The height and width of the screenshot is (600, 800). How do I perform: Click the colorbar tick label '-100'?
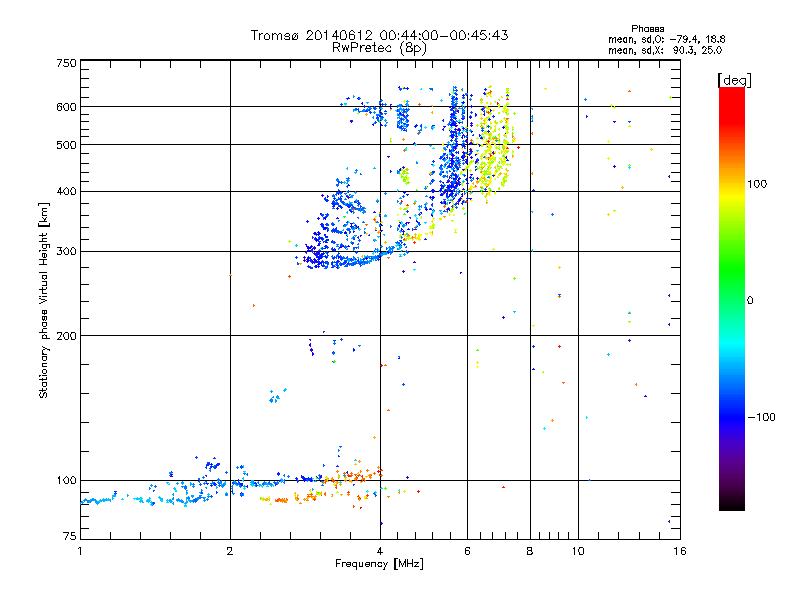pos(761,417)
